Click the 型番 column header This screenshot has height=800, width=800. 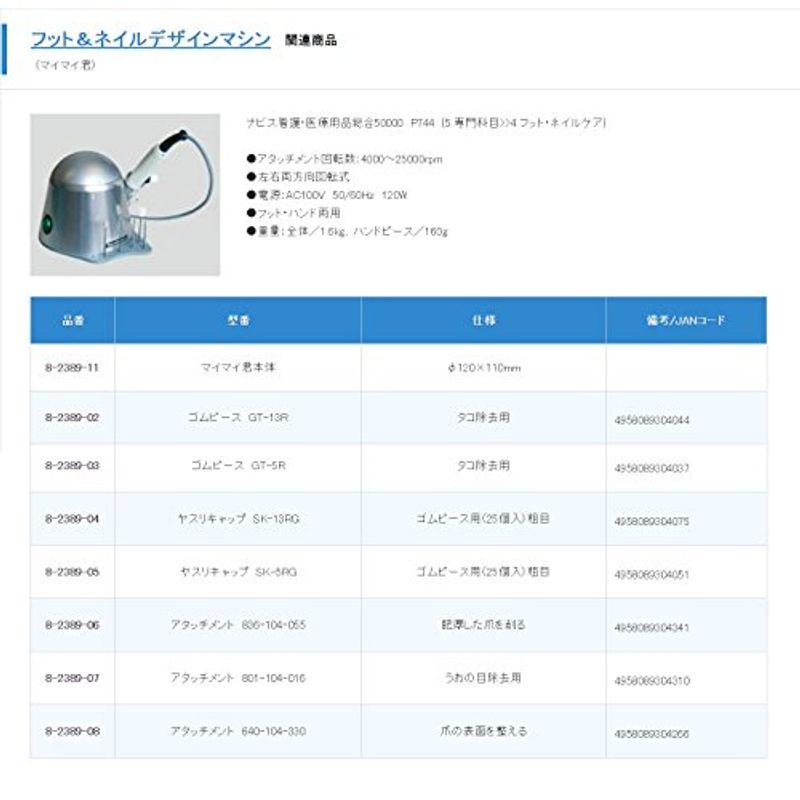click(238, 321)
